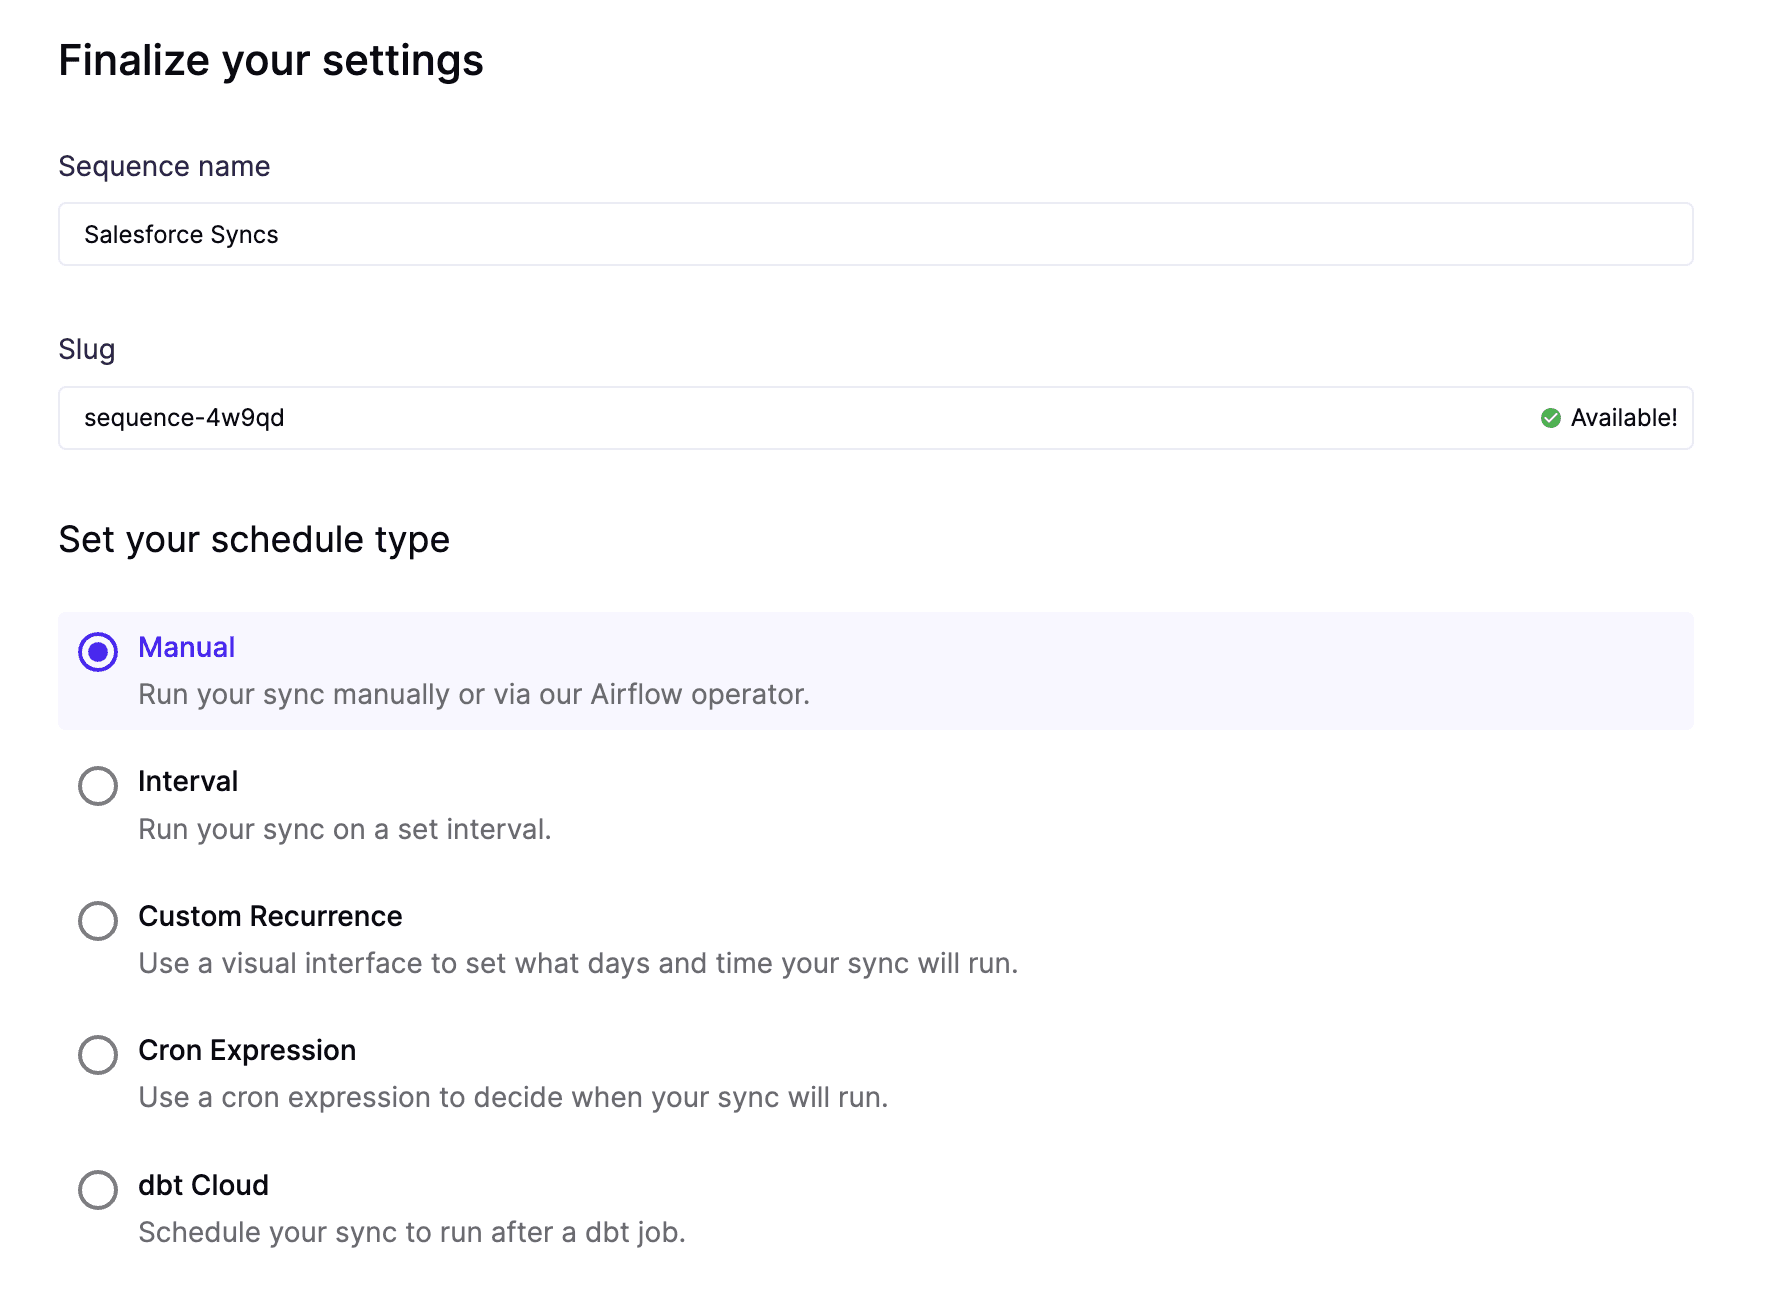The image size is (1784, 1316).
Task: Click the "Custom Recurrence" option title
Action: 270,916
